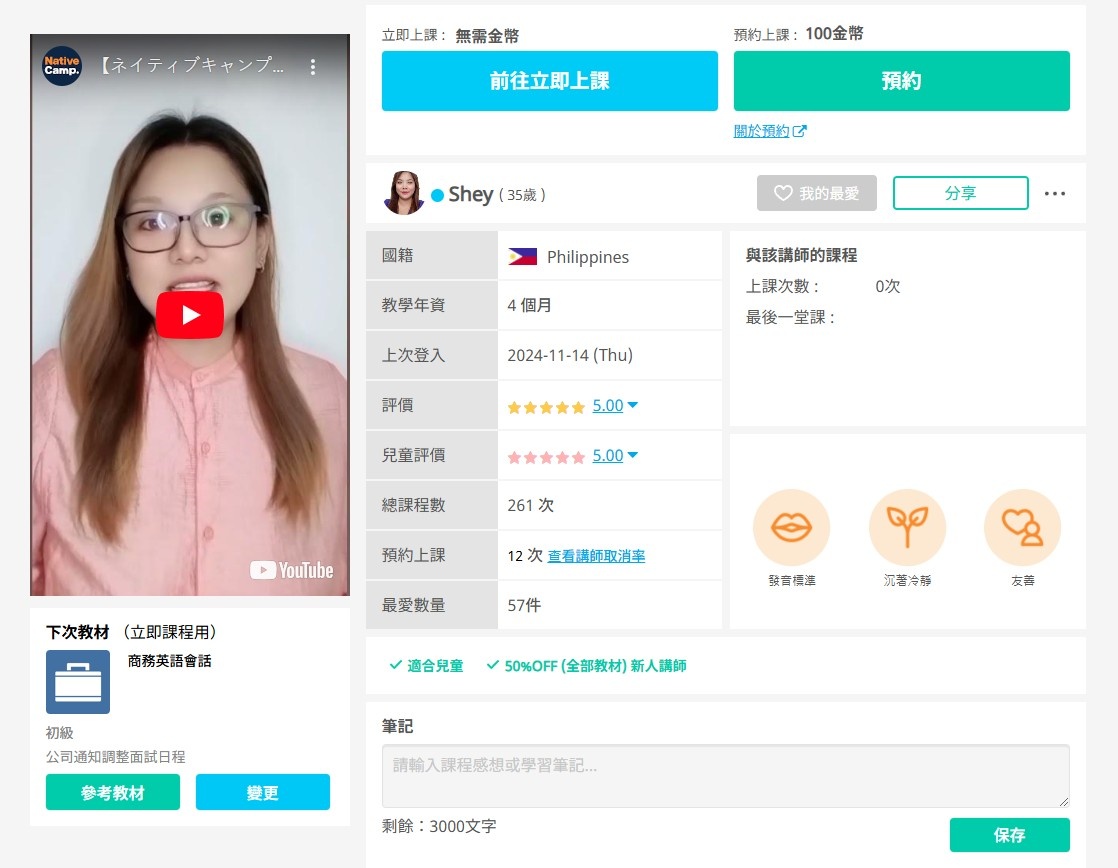This screenshot has height=868, width=1118.
Task: Click the 公司通知調整面試日程 lesson text
Action: pyautogui.click(x=116, y=757)
